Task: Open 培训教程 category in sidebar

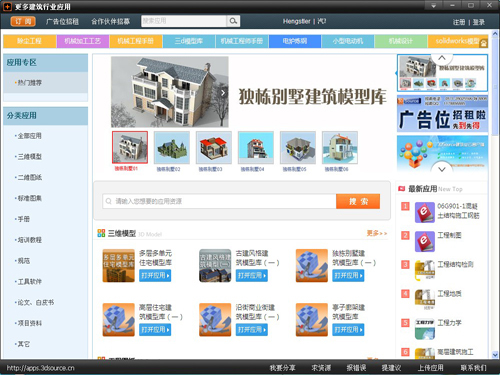Action: pyautogui.click(x=29, y=240)
